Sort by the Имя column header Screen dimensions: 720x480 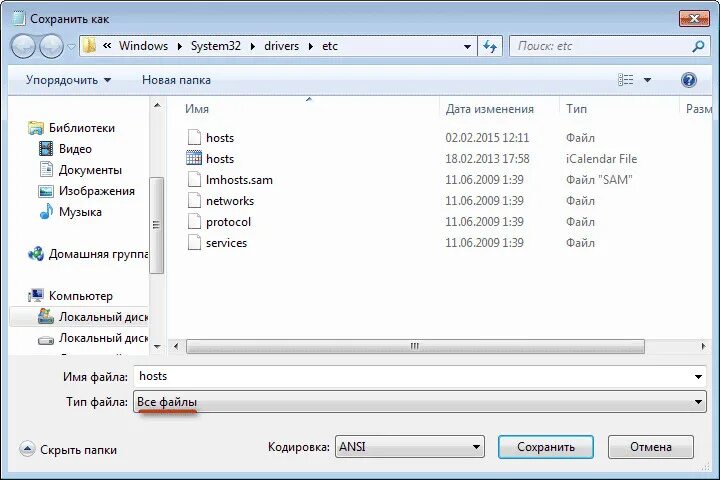point(197,109)
